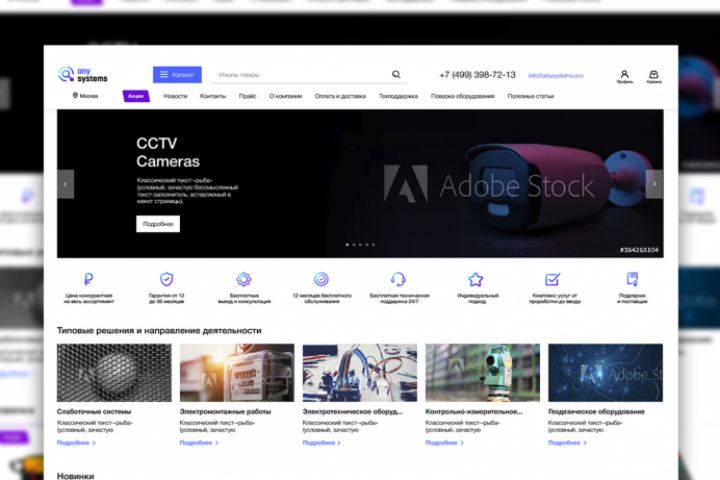Open Геодезическое оборудование thumbnail image
The image size is (720, 480).
point(606,373)
